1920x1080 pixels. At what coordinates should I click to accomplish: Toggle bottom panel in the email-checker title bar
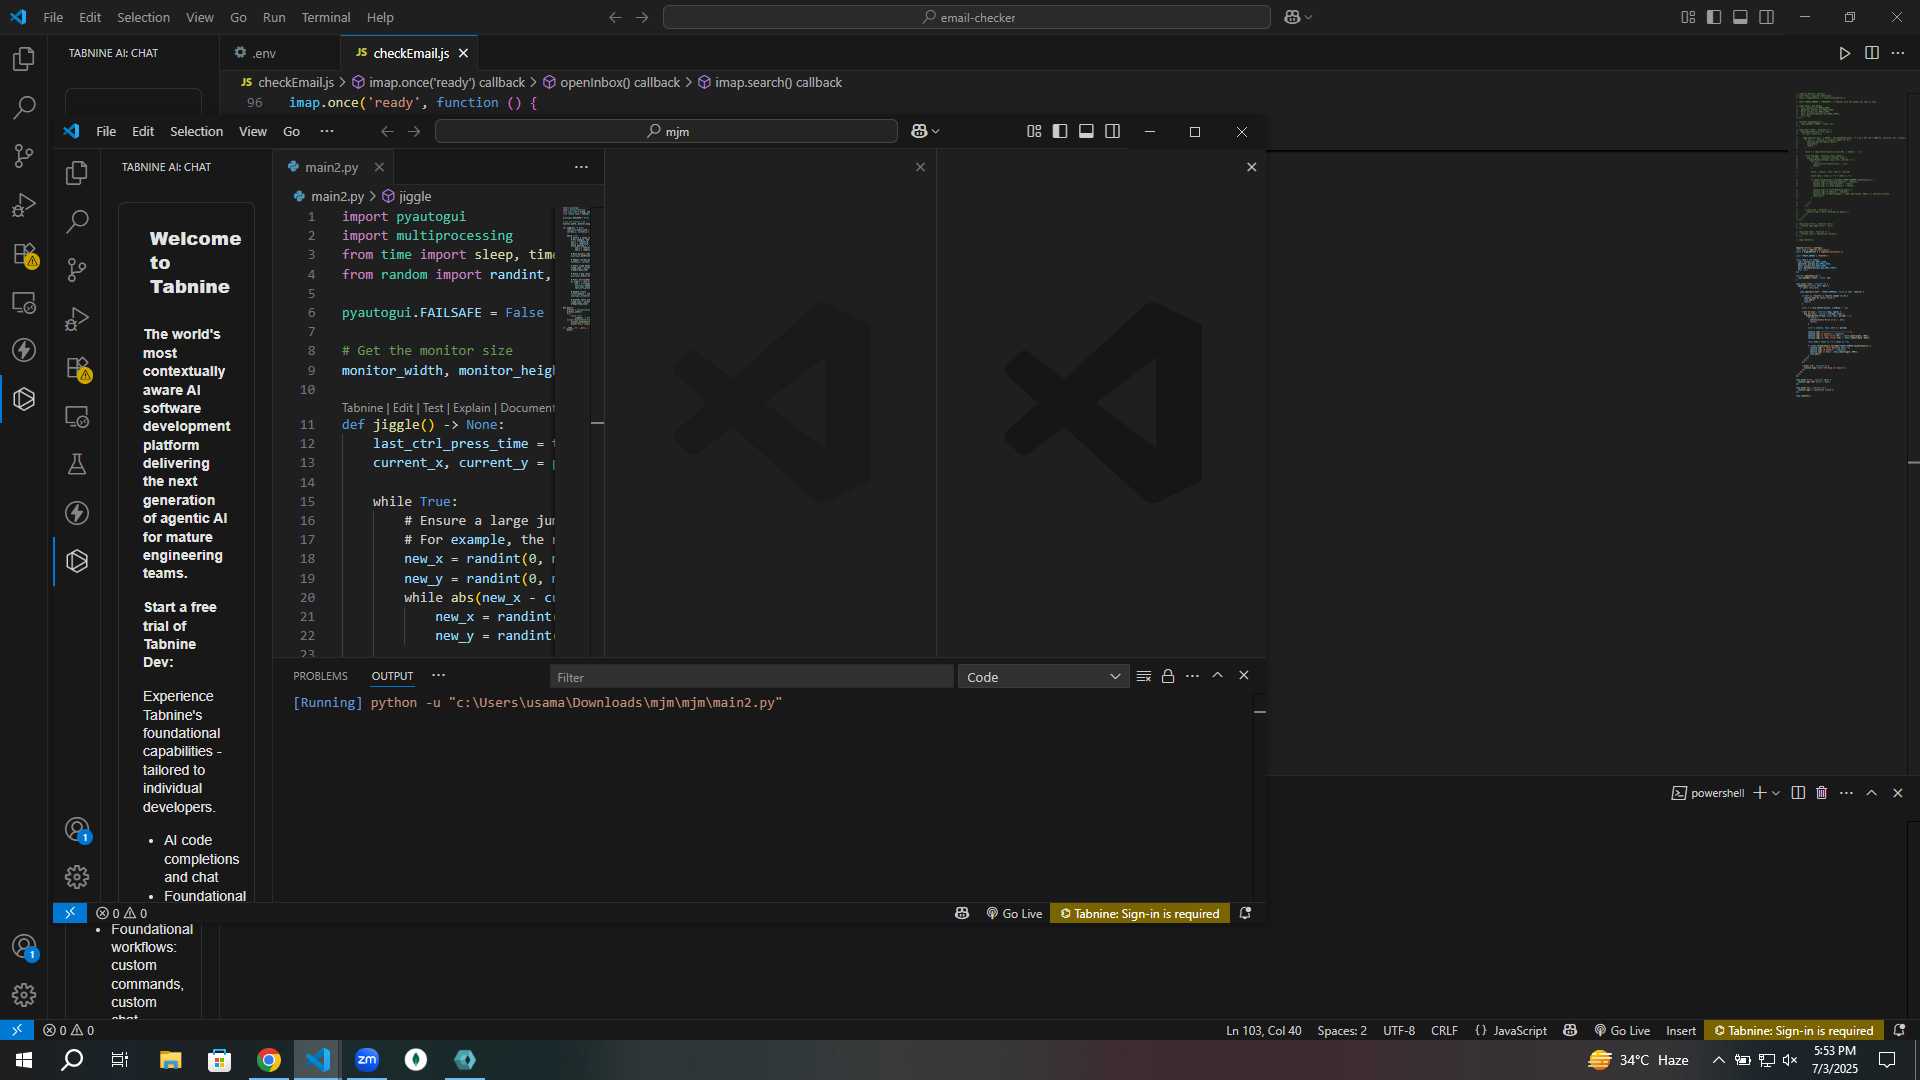[1740, 17]
